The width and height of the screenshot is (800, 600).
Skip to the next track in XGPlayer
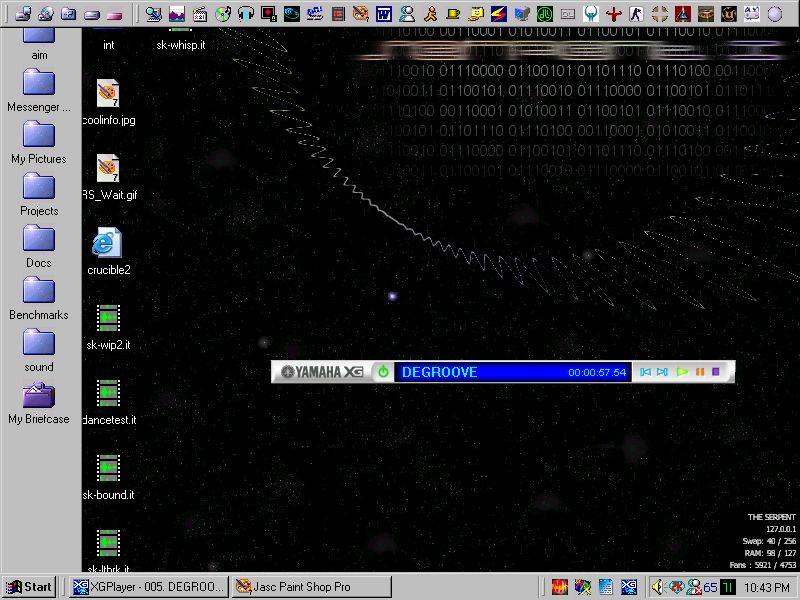[663, 372]
